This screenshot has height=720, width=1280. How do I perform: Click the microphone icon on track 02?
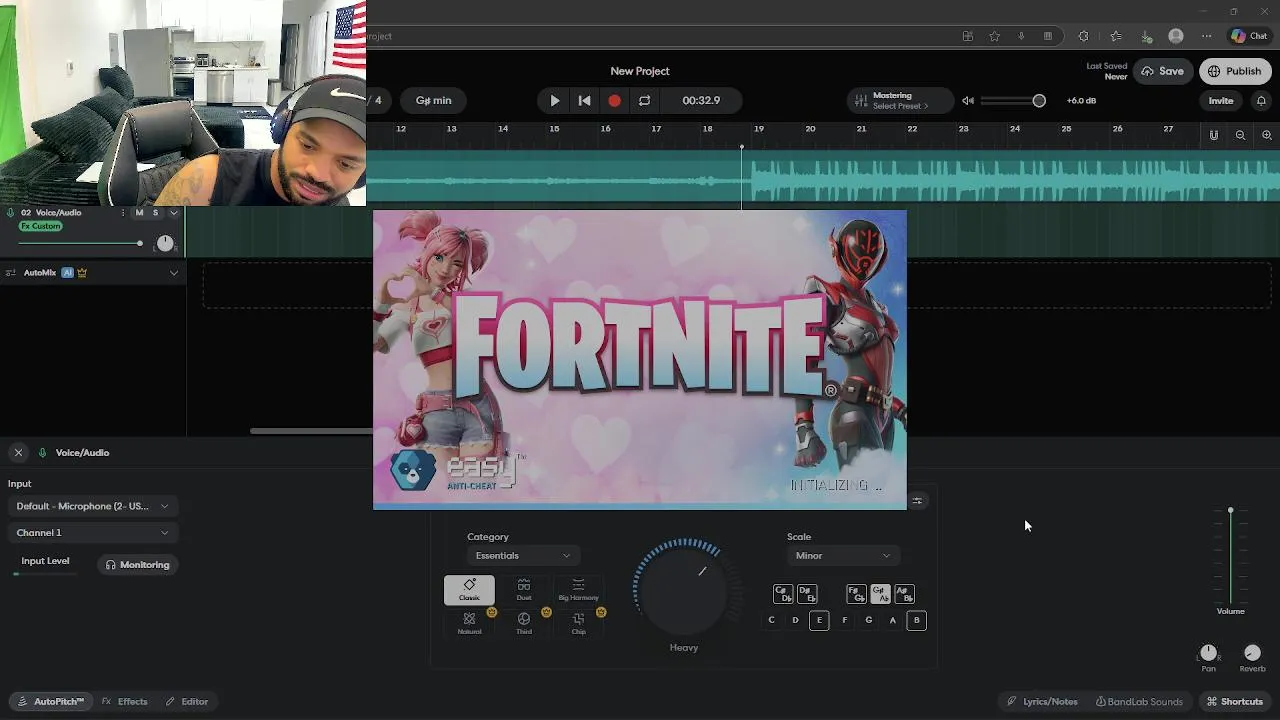11,213
